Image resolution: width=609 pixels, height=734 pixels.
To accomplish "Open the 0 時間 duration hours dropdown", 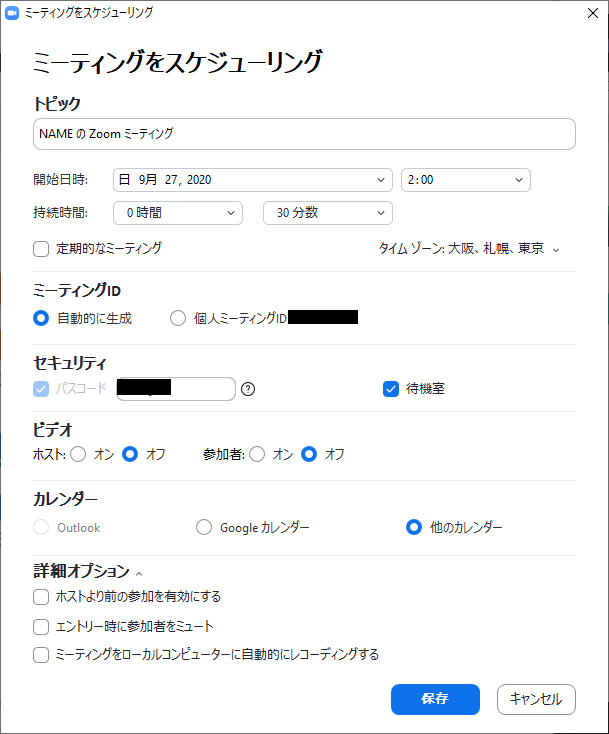I will [x=177, y=213].
